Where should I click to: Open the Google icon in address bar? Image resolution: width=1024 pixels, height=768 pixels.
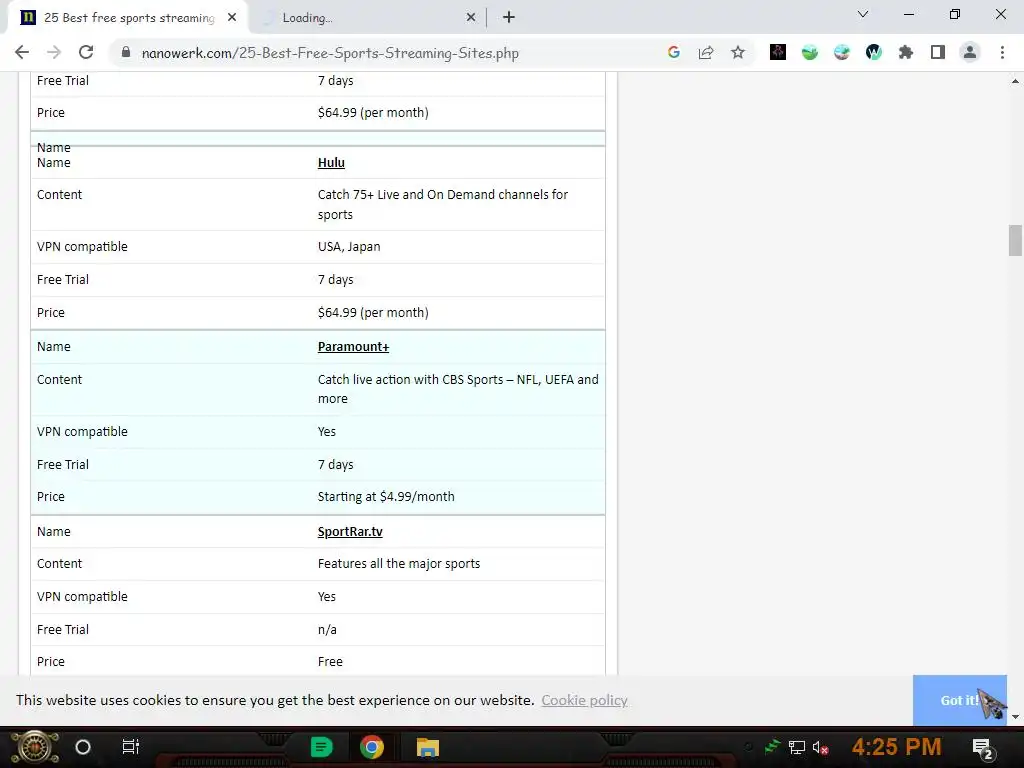coord(674,52)
